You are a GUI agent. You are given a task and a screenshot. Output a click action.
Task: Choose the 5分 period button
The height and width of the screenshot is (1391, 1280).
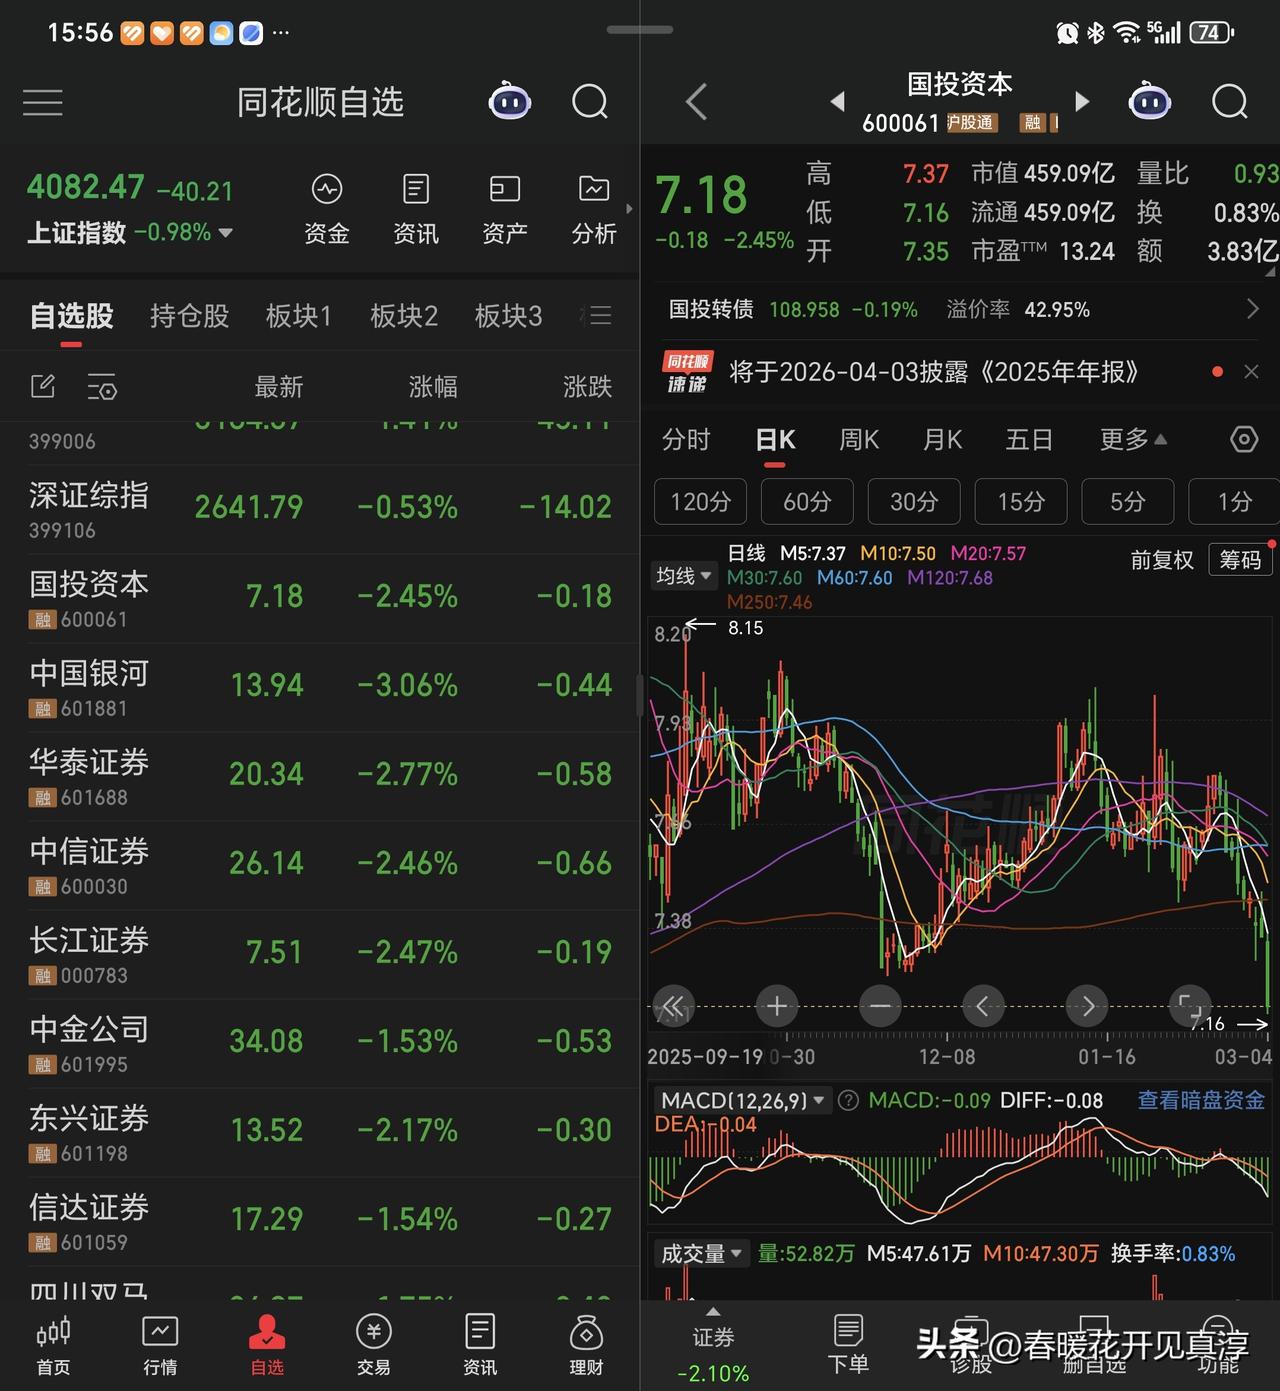coord(1128,501)
